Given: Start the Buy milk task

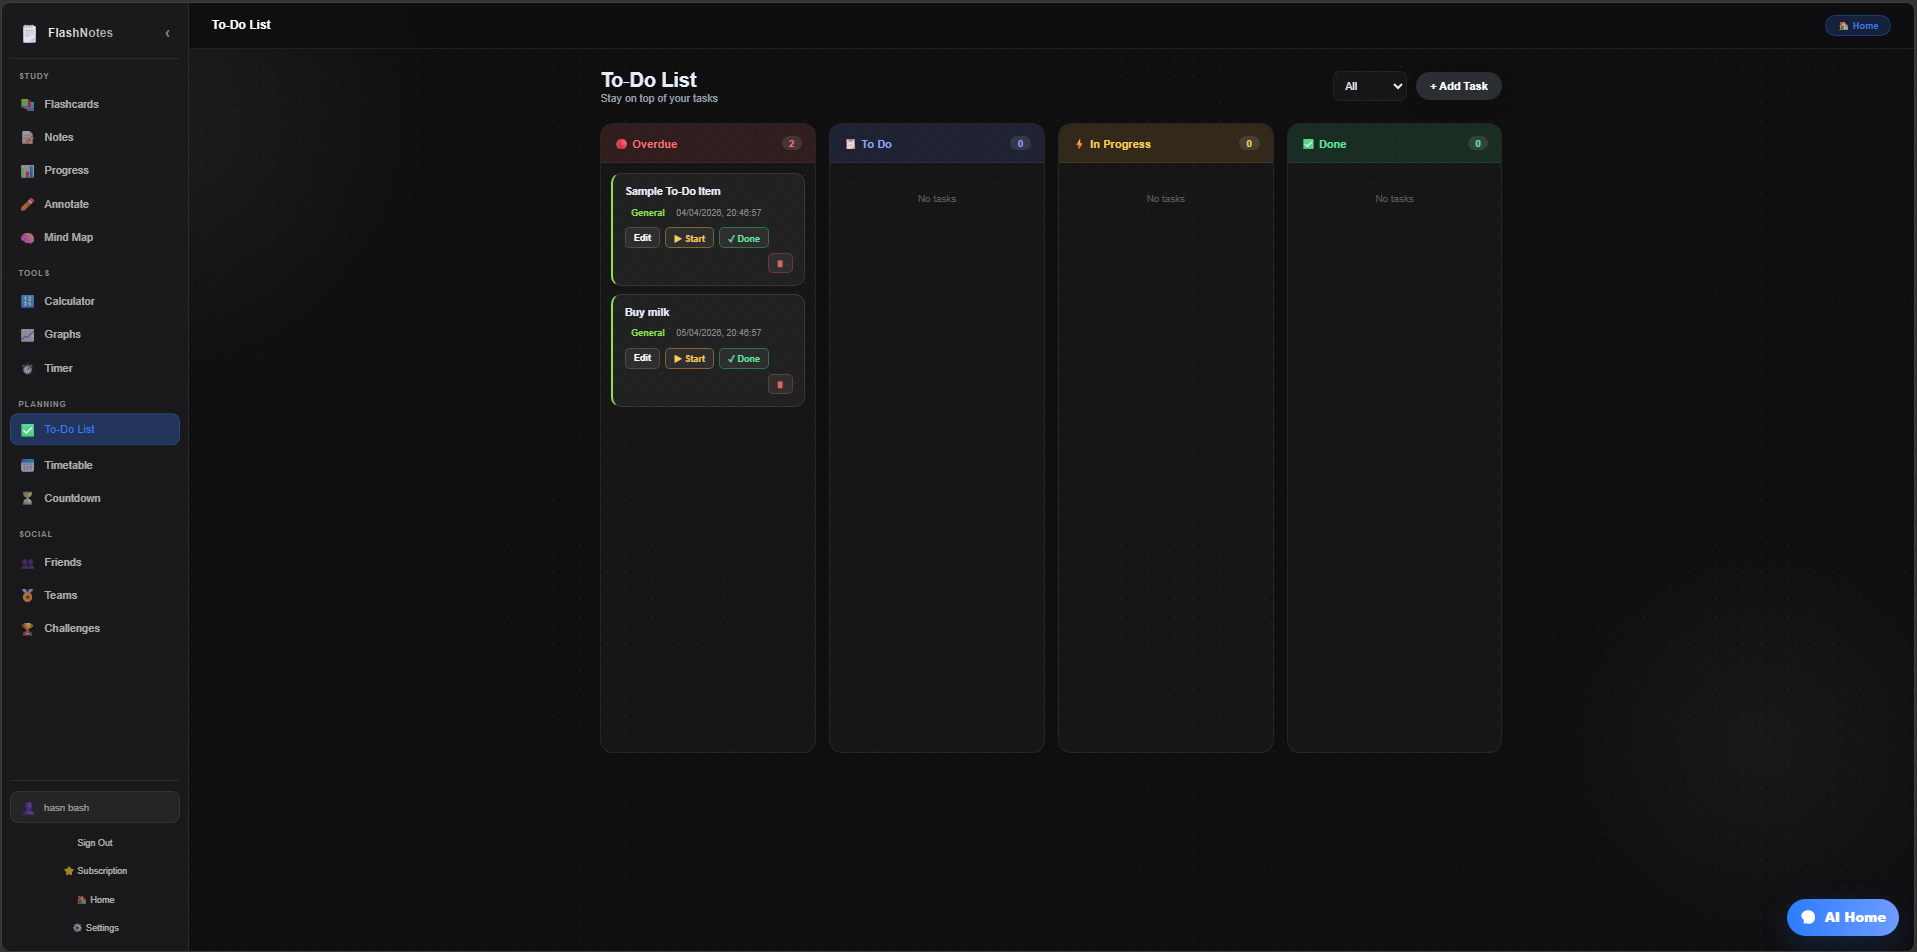Looking at the screenshot, I should (689, 359).
